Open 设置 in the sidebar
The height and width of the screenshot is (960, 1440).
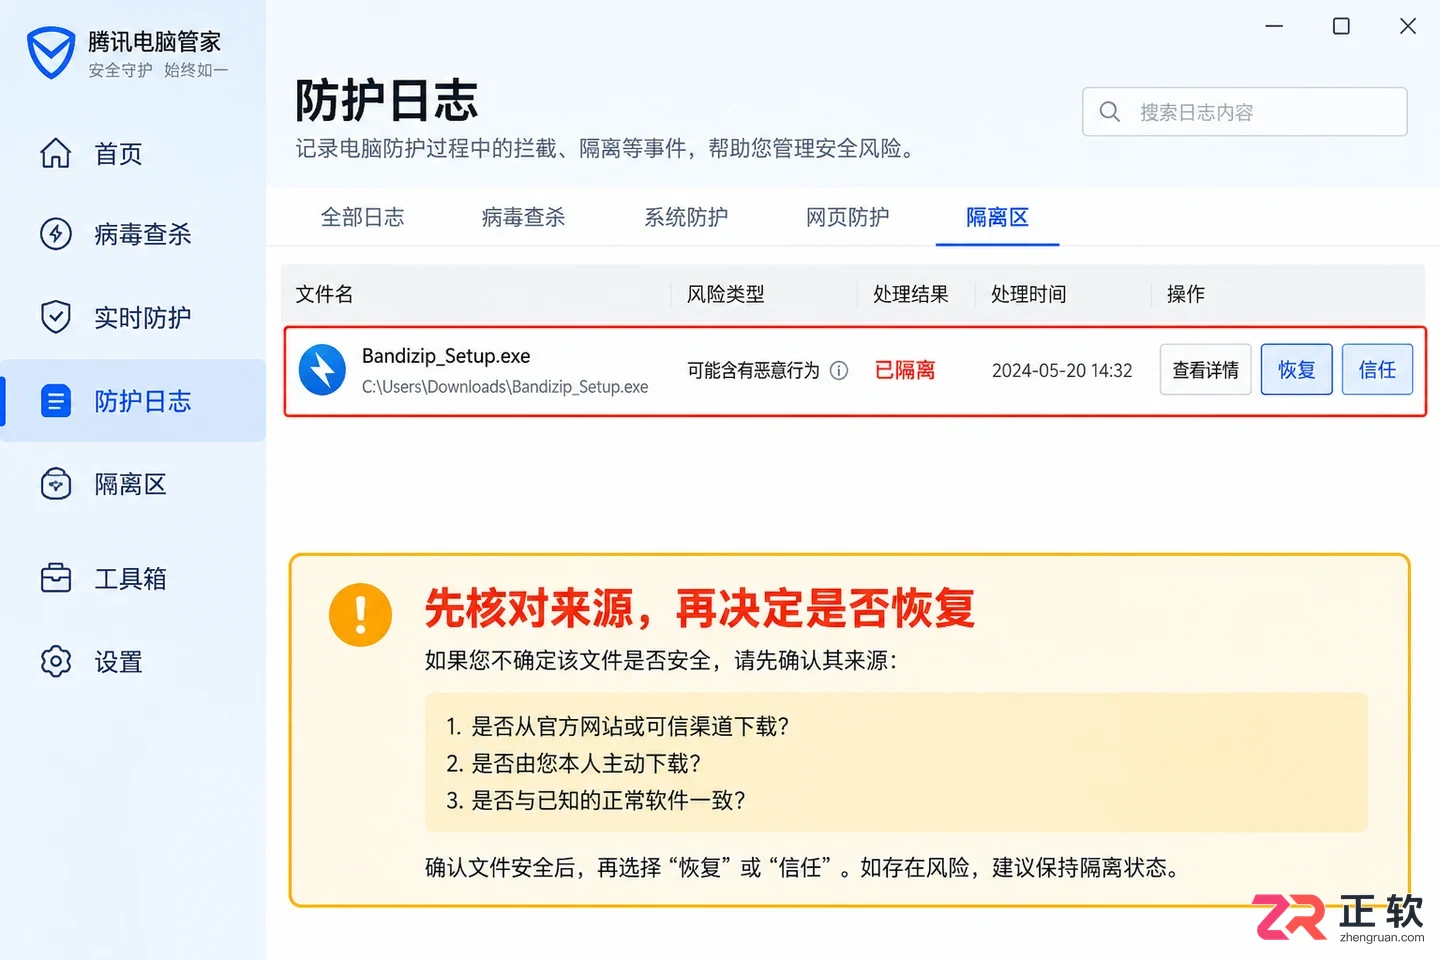pos(133,661)
